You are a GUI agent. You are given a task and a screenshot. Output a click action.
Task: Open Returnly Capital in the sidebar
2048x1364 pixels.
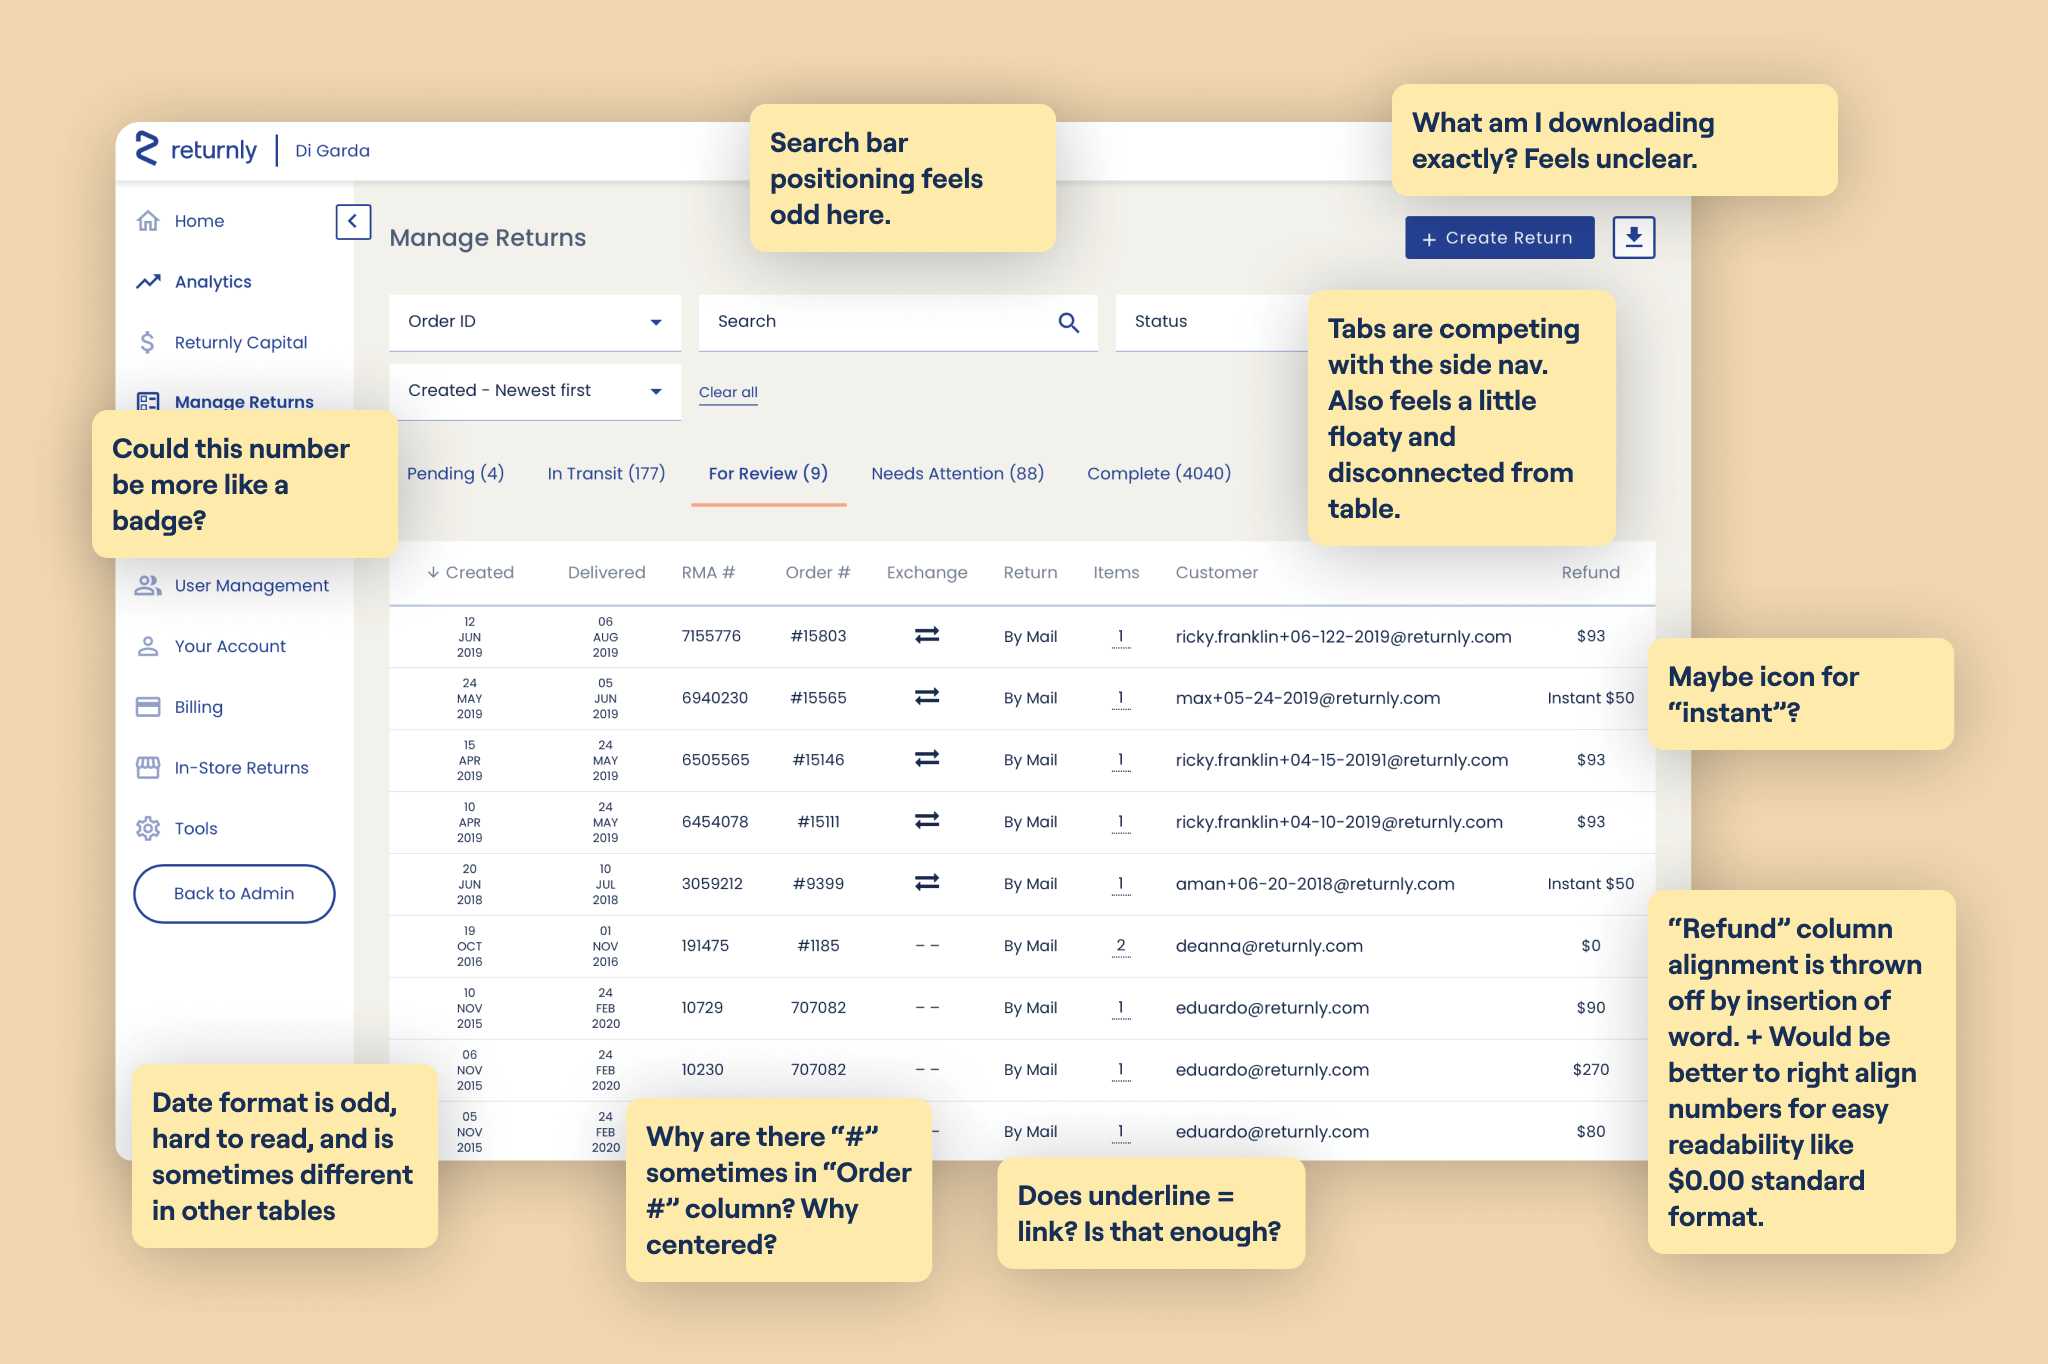coord(241,343)
